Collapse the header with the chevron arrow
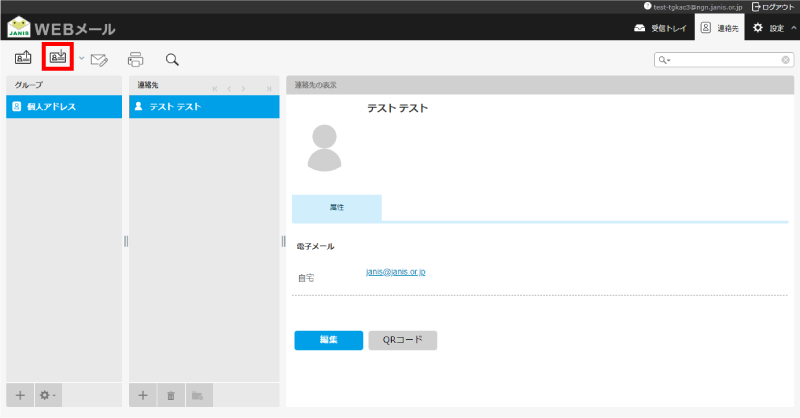 pos(793,28)
